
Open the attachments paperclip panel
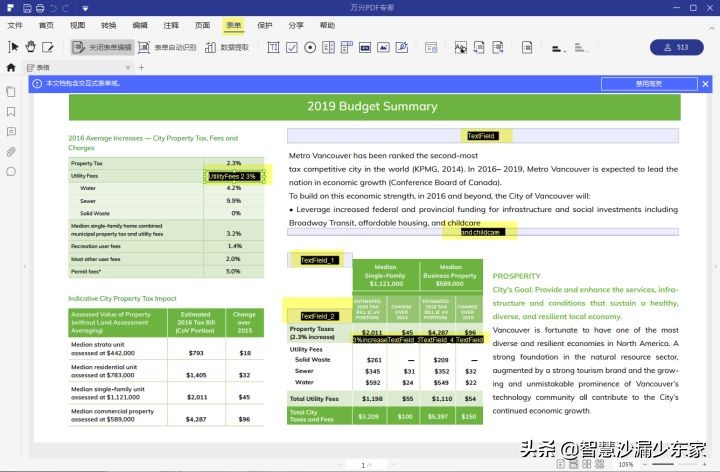11,152
